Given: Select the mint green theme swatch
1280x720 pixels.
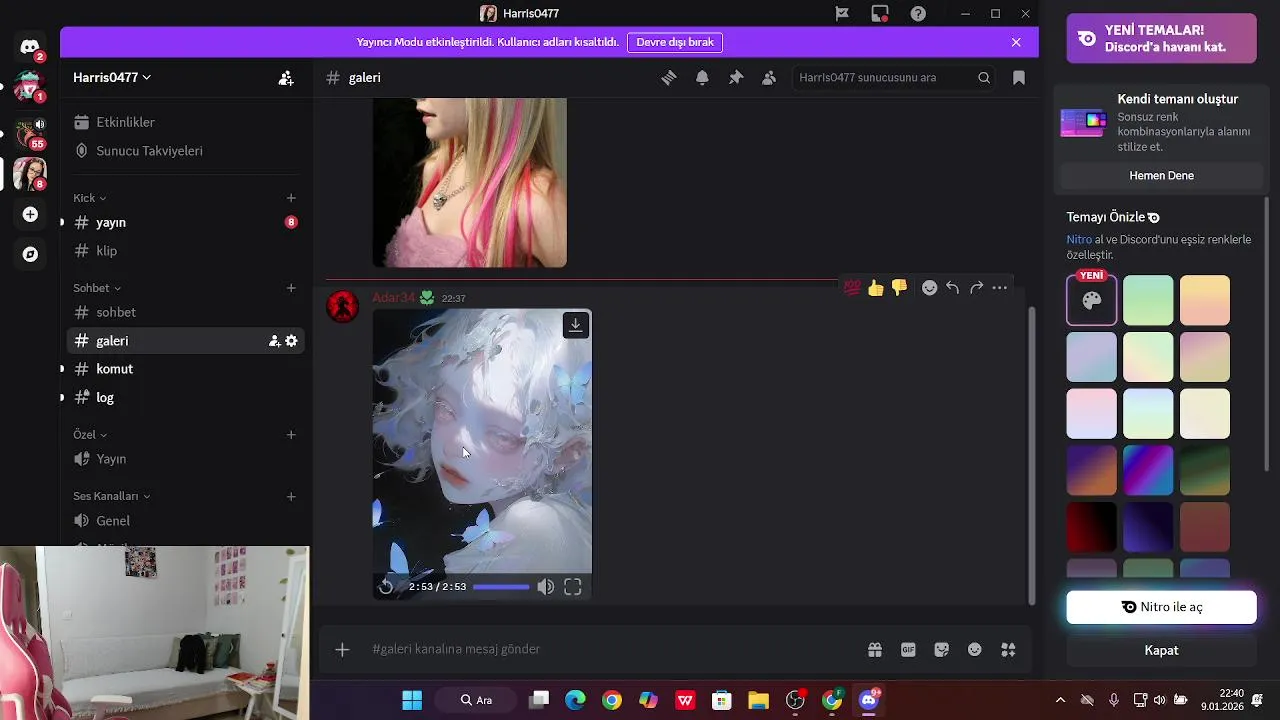Looking at the screenshot, I should (1148, 300).
